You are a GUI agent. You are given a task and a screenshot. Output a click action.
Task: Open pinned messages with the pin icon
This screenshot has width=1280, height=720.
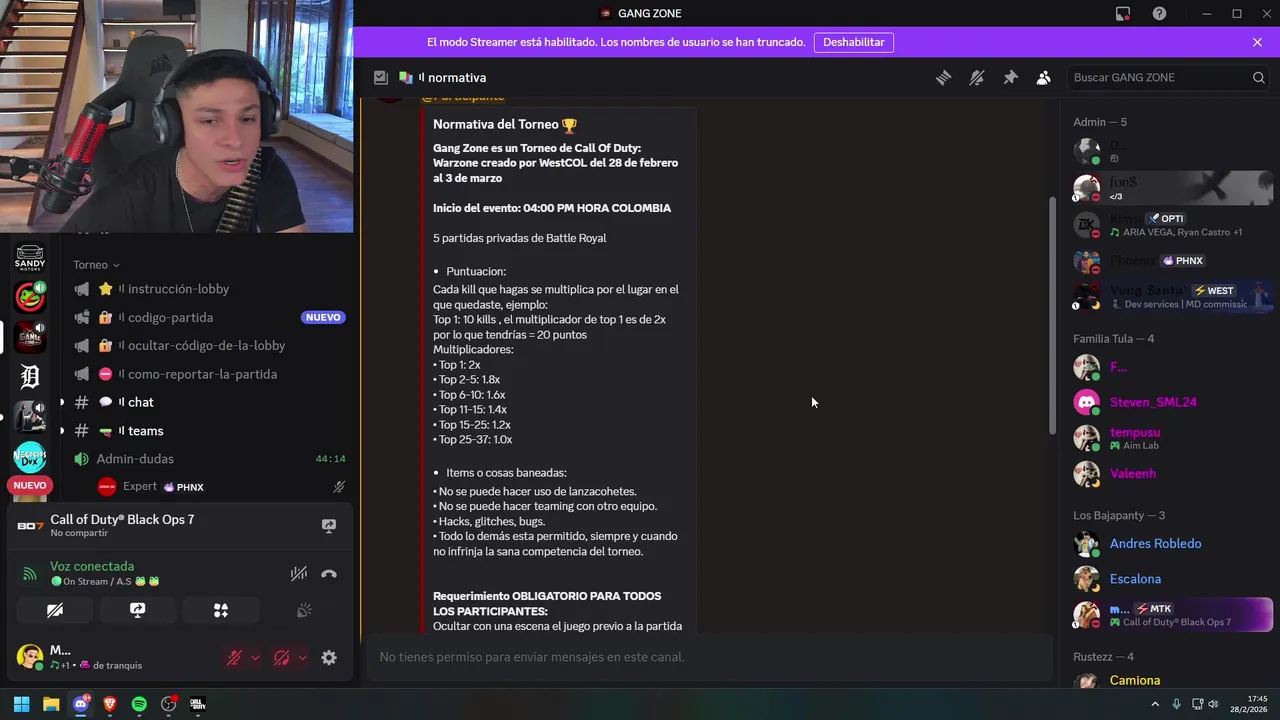pyautogui.click(x=1010, y=77)
